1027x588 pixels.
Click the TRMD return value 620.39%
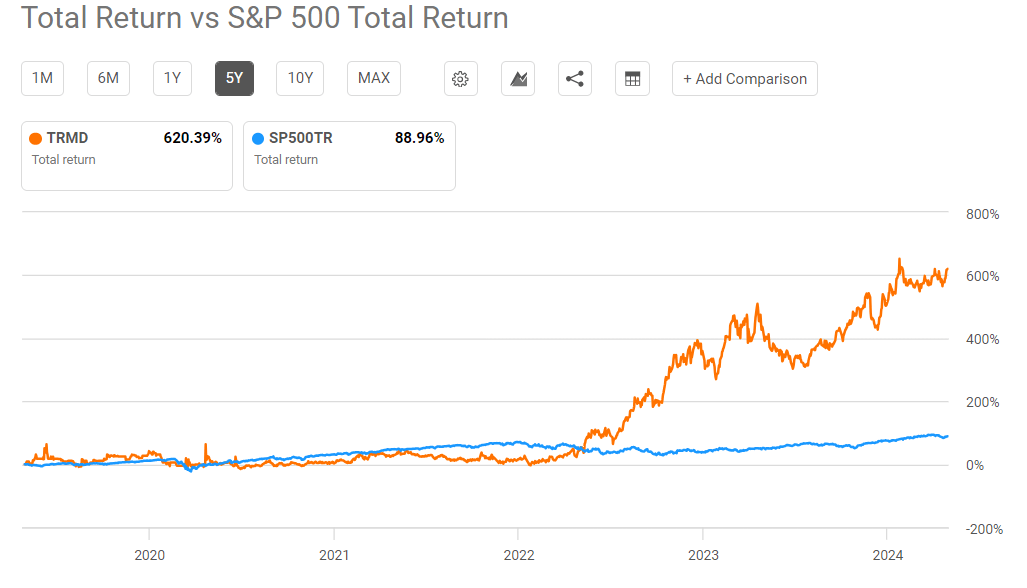pos(193,138)
